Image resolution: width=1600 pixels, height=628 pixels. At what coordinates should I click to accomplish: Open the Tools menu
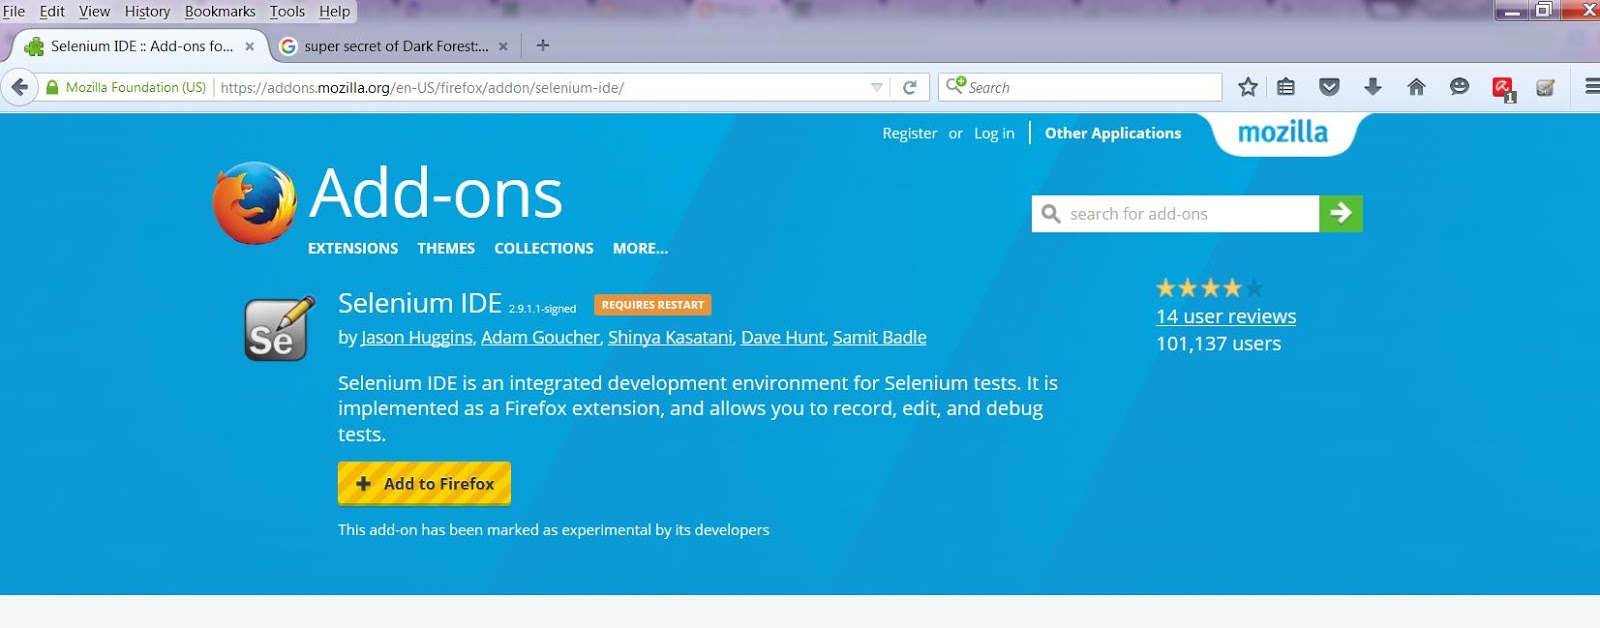tap(287, 11)
